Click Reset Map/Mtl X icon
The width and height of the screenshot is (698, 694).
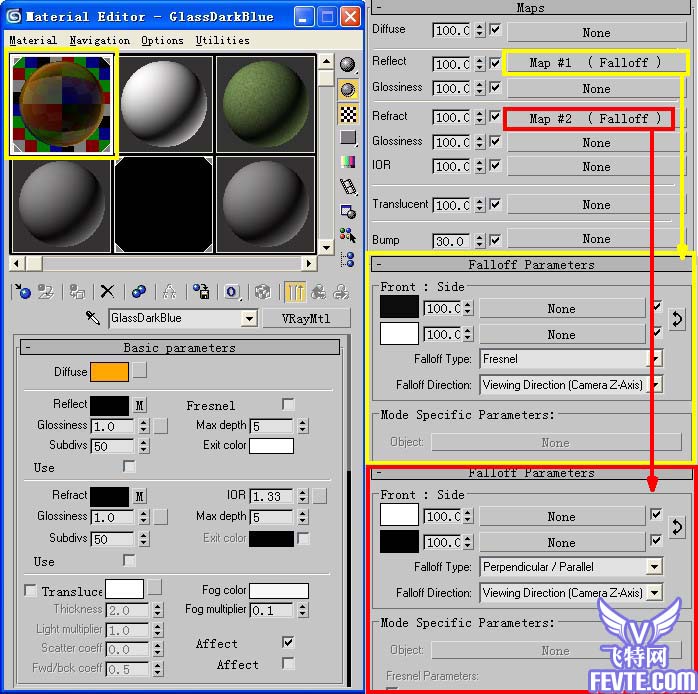tap(107, 292)
